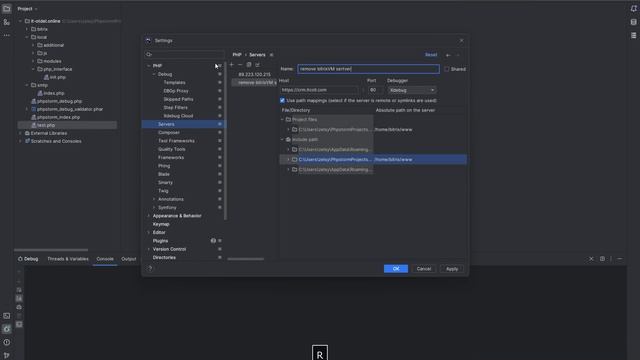This screenshot has width=640, height=360.
Task: Go back using Settings back arrow
Action: 449,55
